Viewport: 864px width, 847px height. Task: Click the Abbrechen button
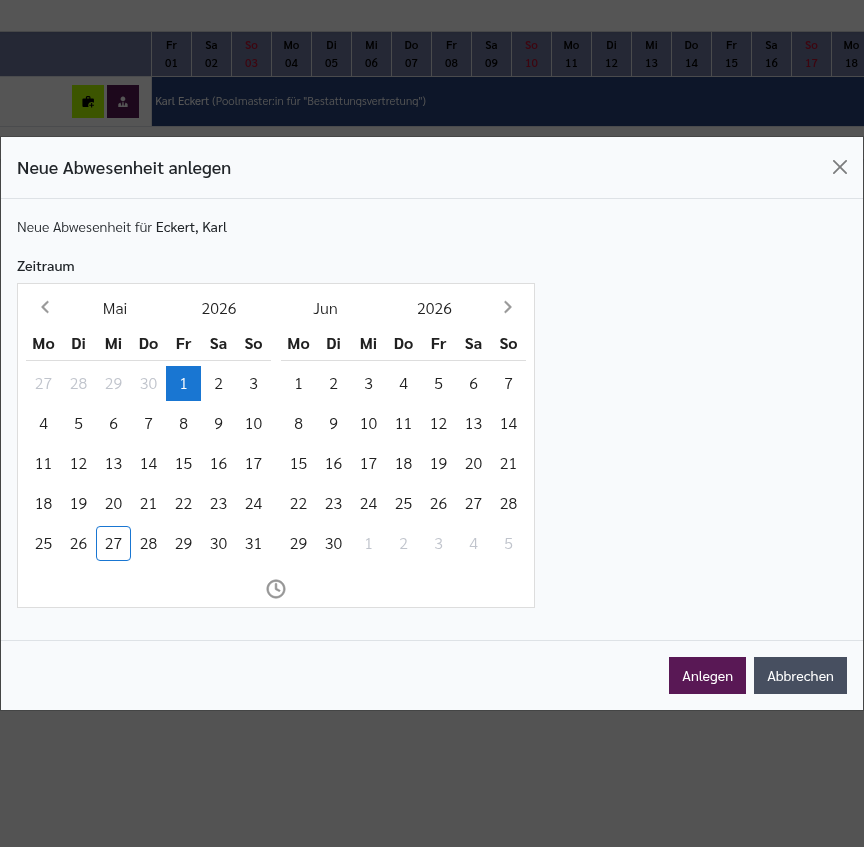click(800, 676)
